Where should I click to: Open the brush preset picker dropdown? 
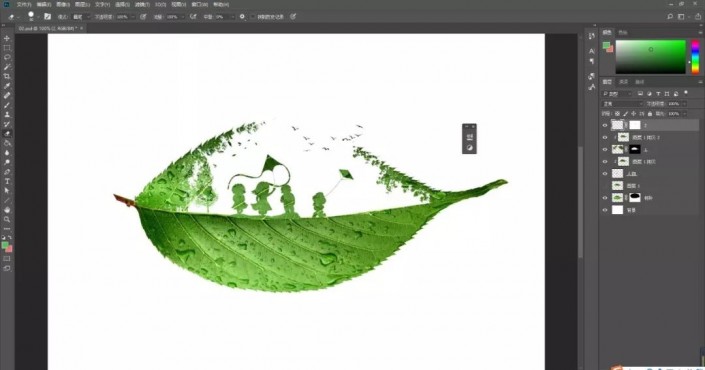38,17
